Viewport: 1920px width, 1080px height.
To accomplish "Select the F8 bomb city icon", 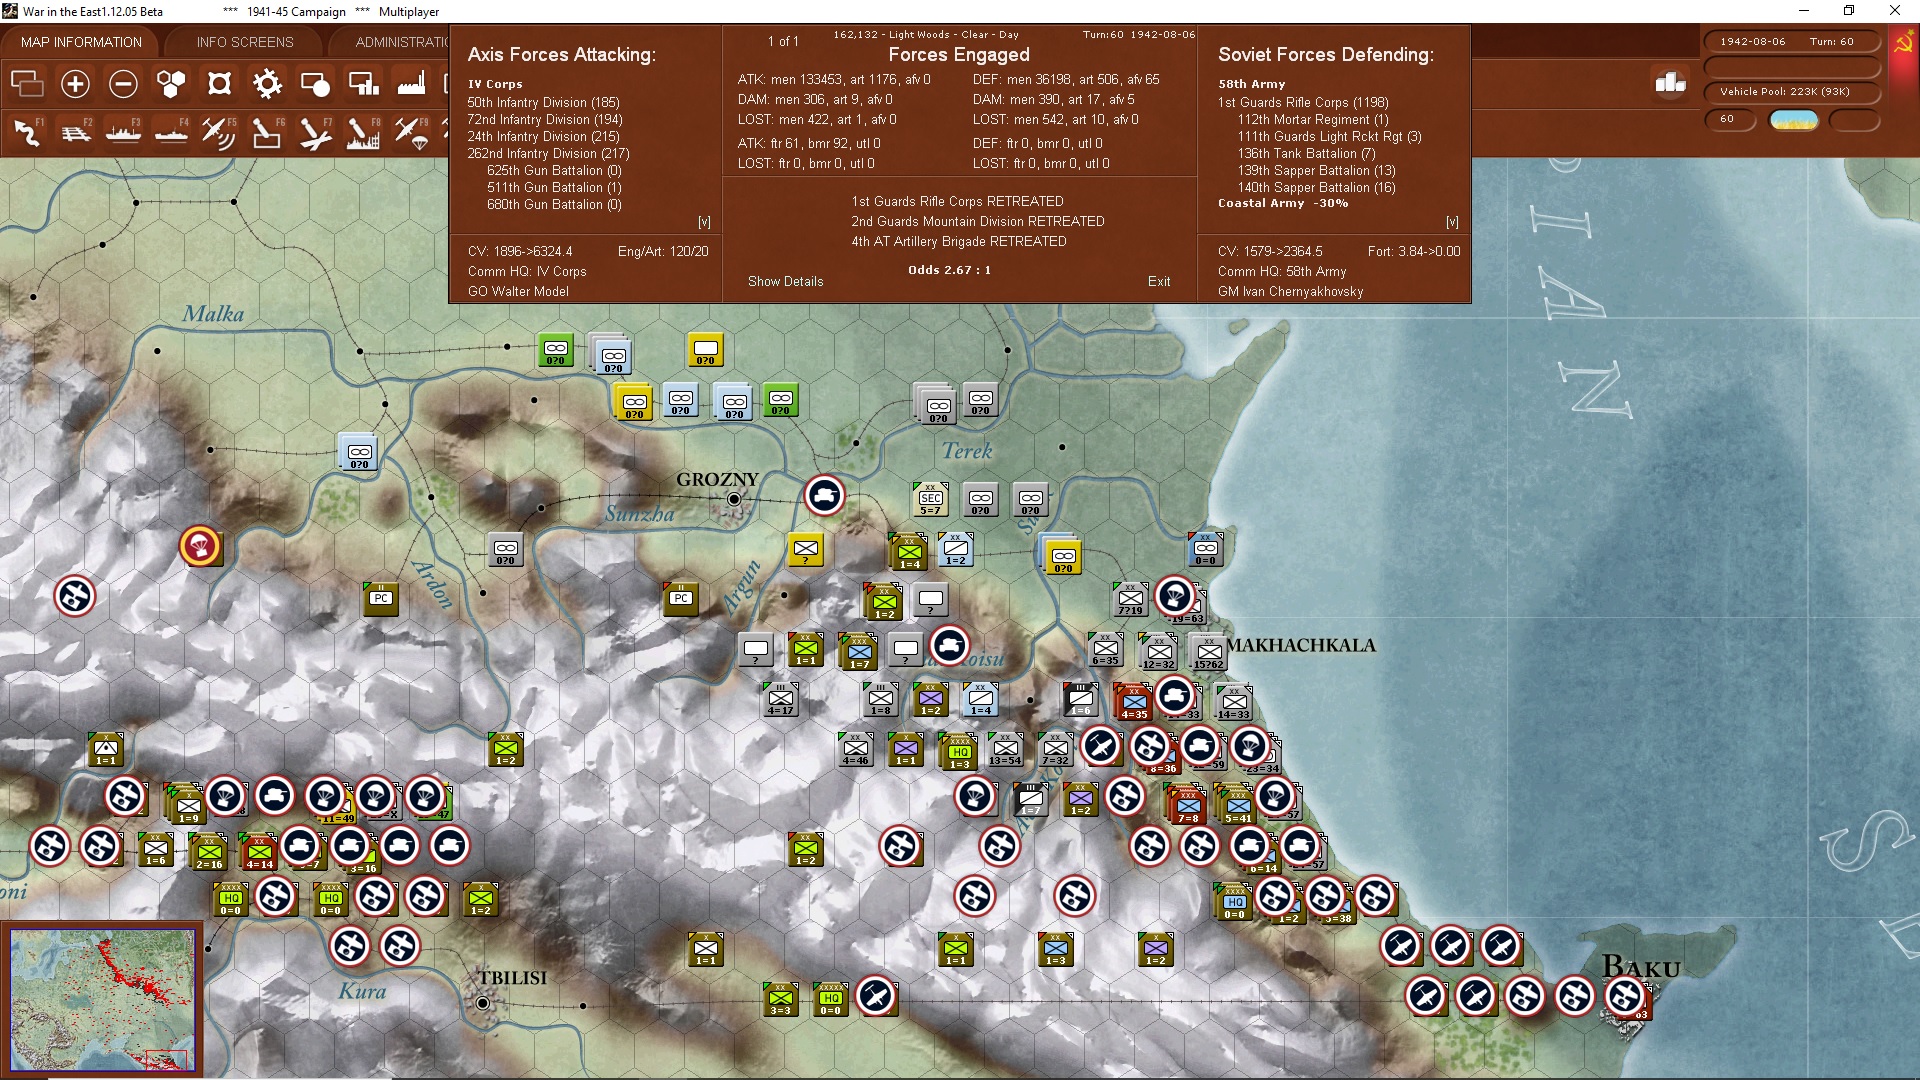I will pyautogui.click(x=363, y=132).
